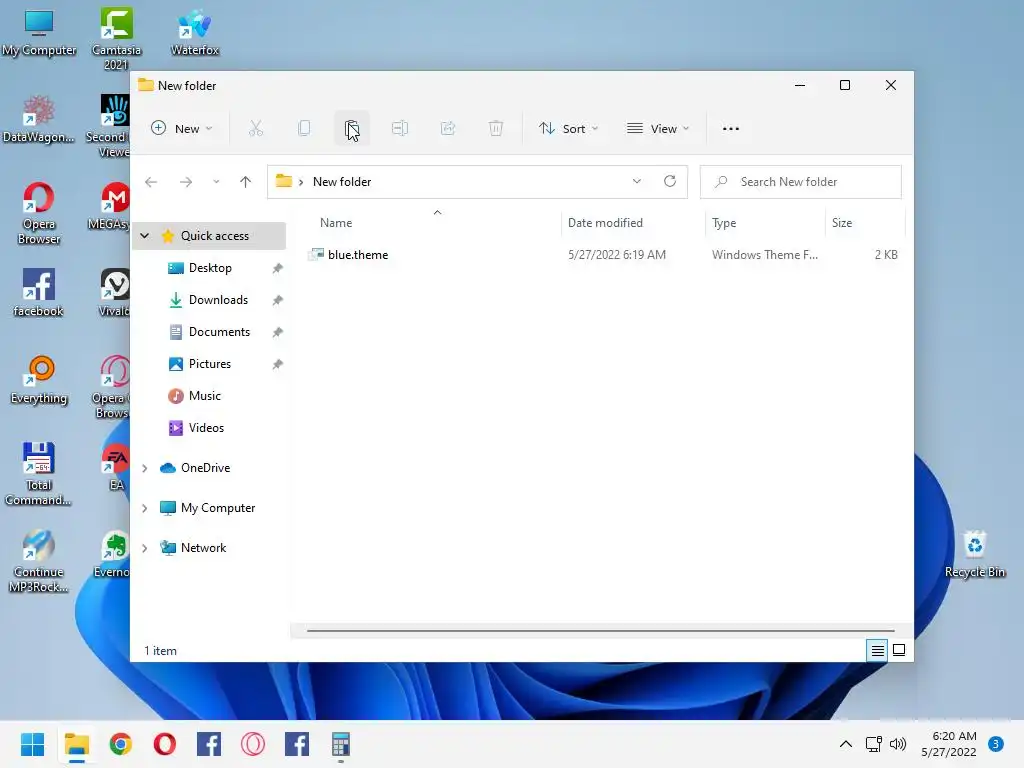Image resolution: width=1024 pixels, height=768 pixels.
Task: Open the recent locations chevron
Action: (x=216, y=182)
